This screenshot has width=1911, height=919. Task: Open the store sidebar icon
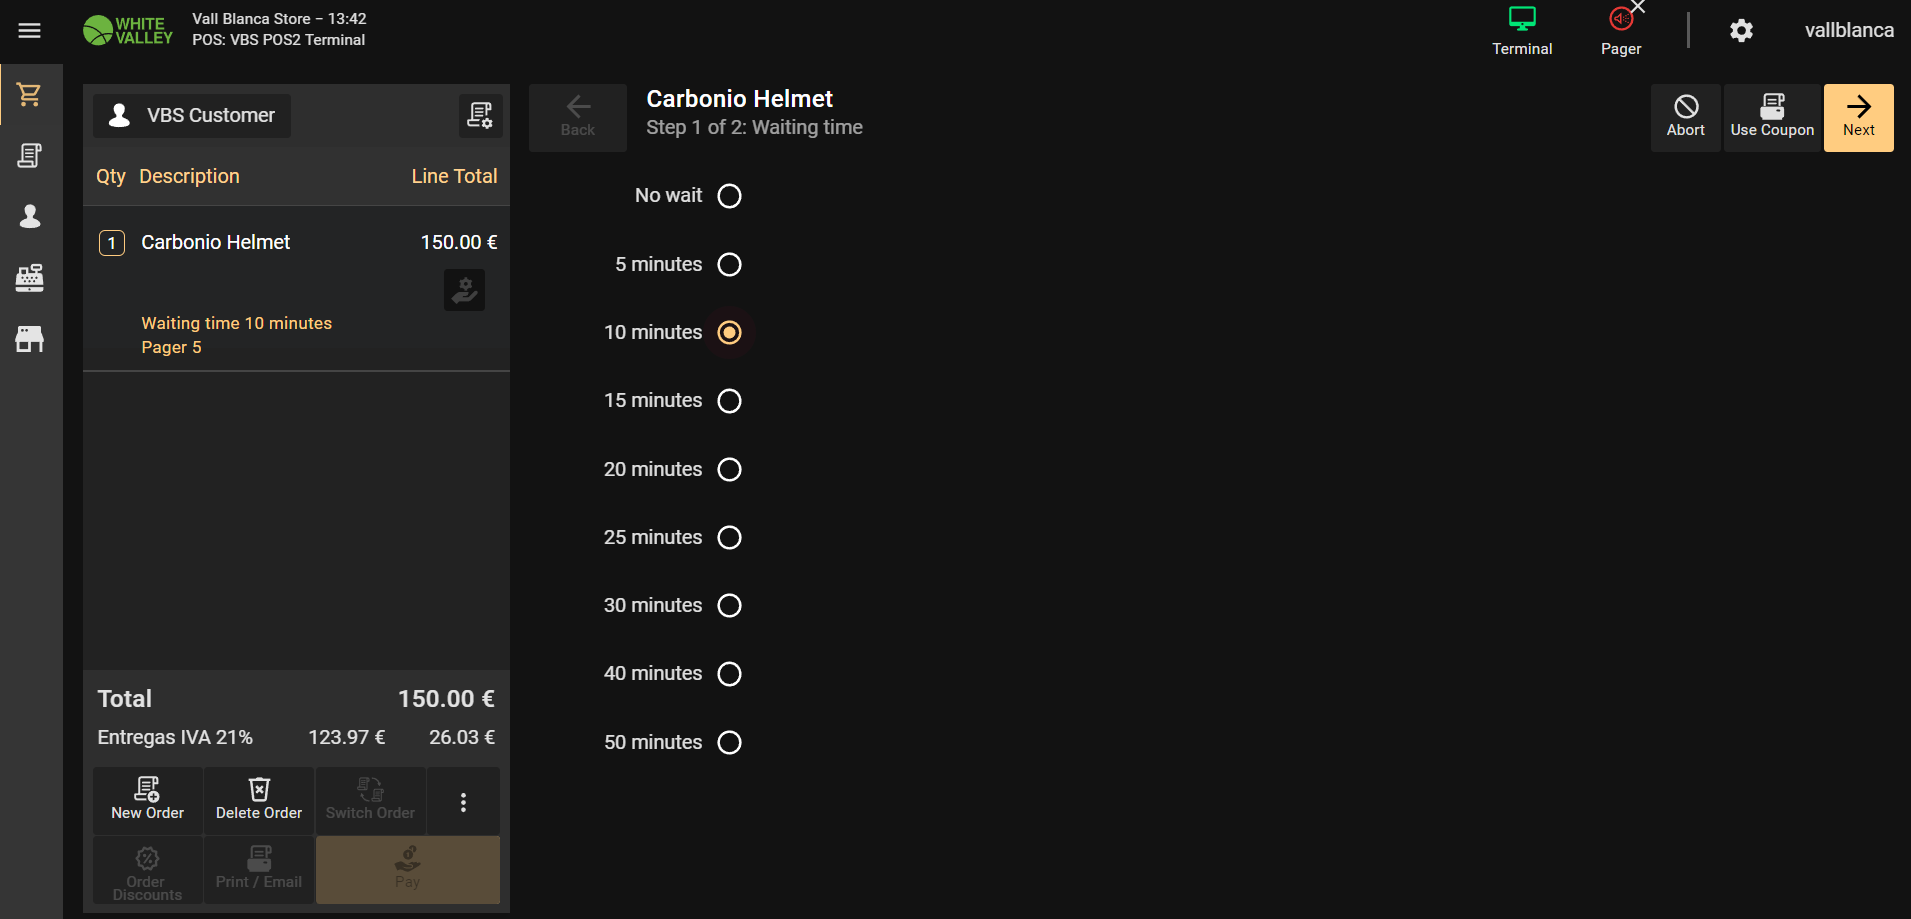[30, 339]
